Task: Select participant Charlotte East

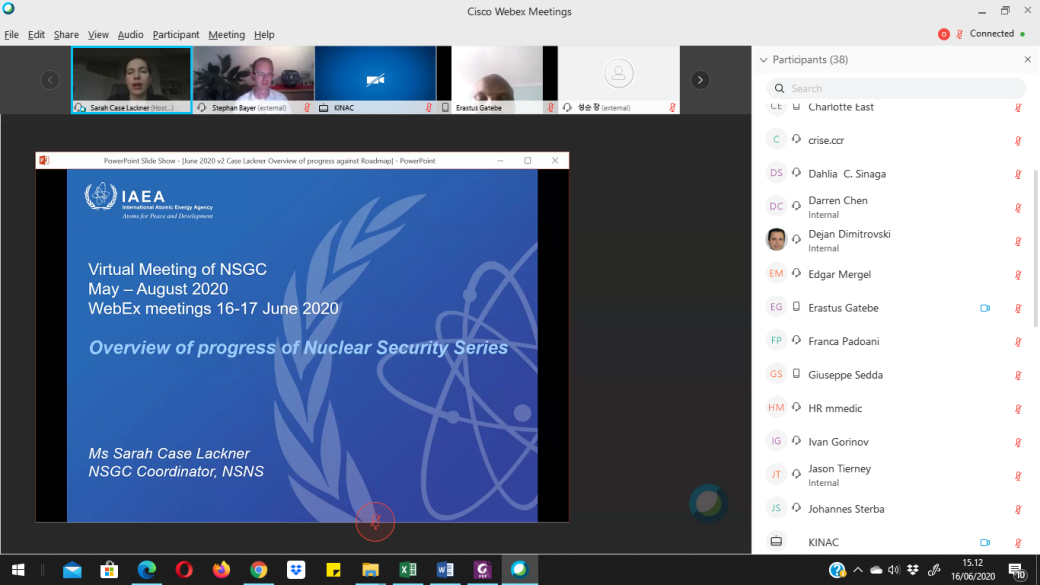Action: [896, 107]
